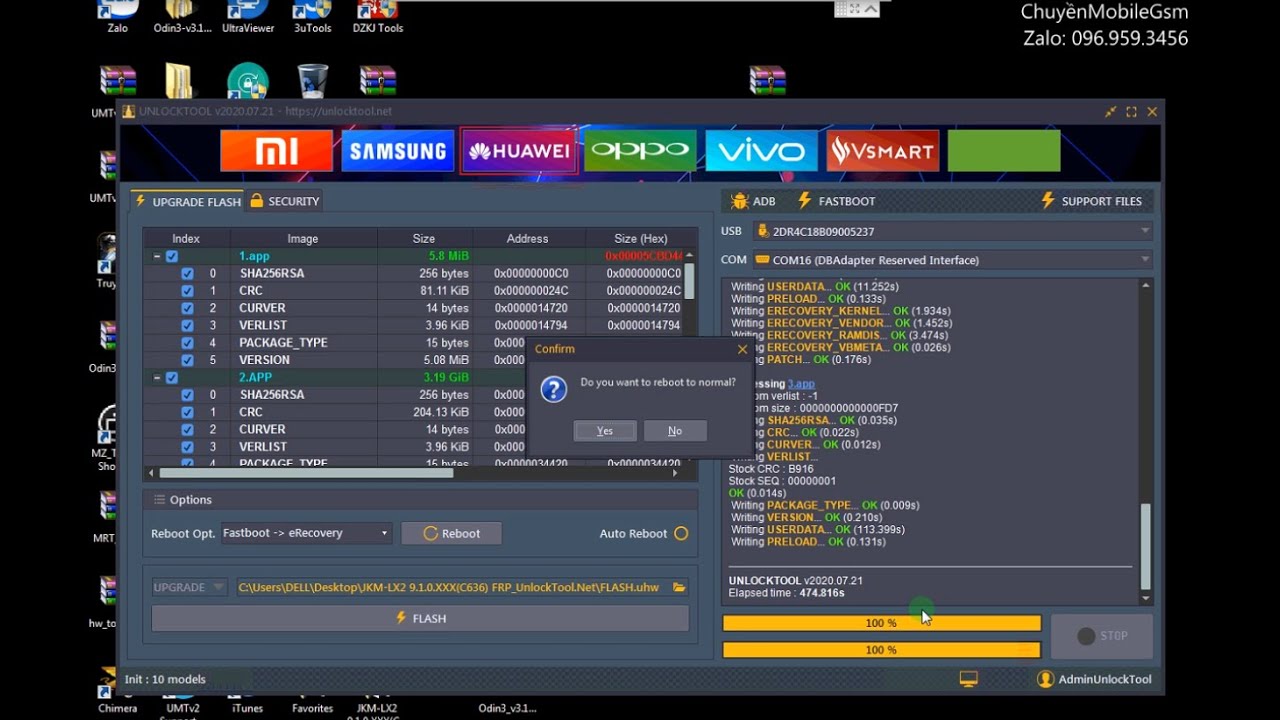Select the OPPO brand logo
This screenshot has width=1280, height=720.
[x=640, y=151]
